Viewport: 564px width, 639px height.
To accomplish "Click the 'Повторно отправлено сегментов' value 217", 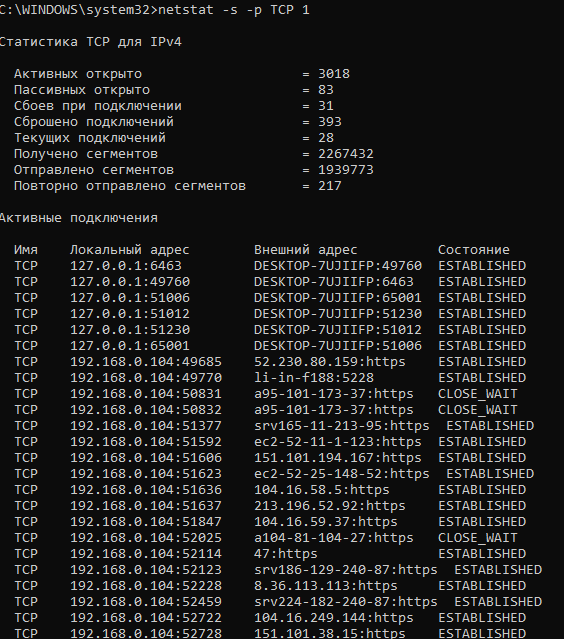I will [330, 186].
